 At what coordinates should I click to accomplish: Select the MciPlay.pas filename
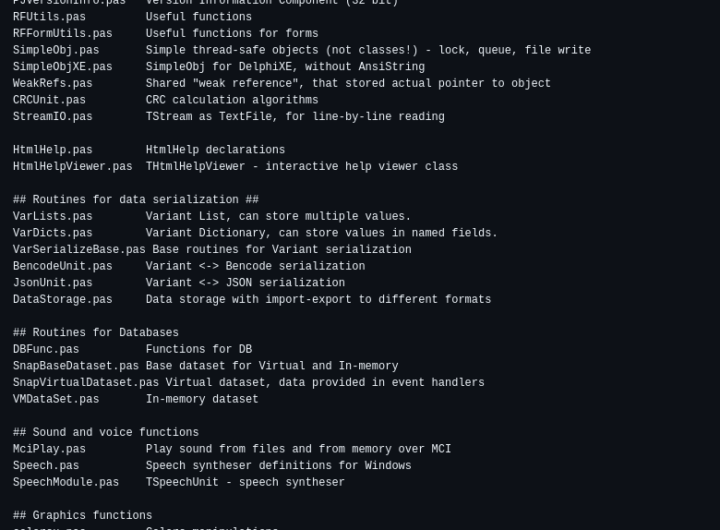pos(49,450)
